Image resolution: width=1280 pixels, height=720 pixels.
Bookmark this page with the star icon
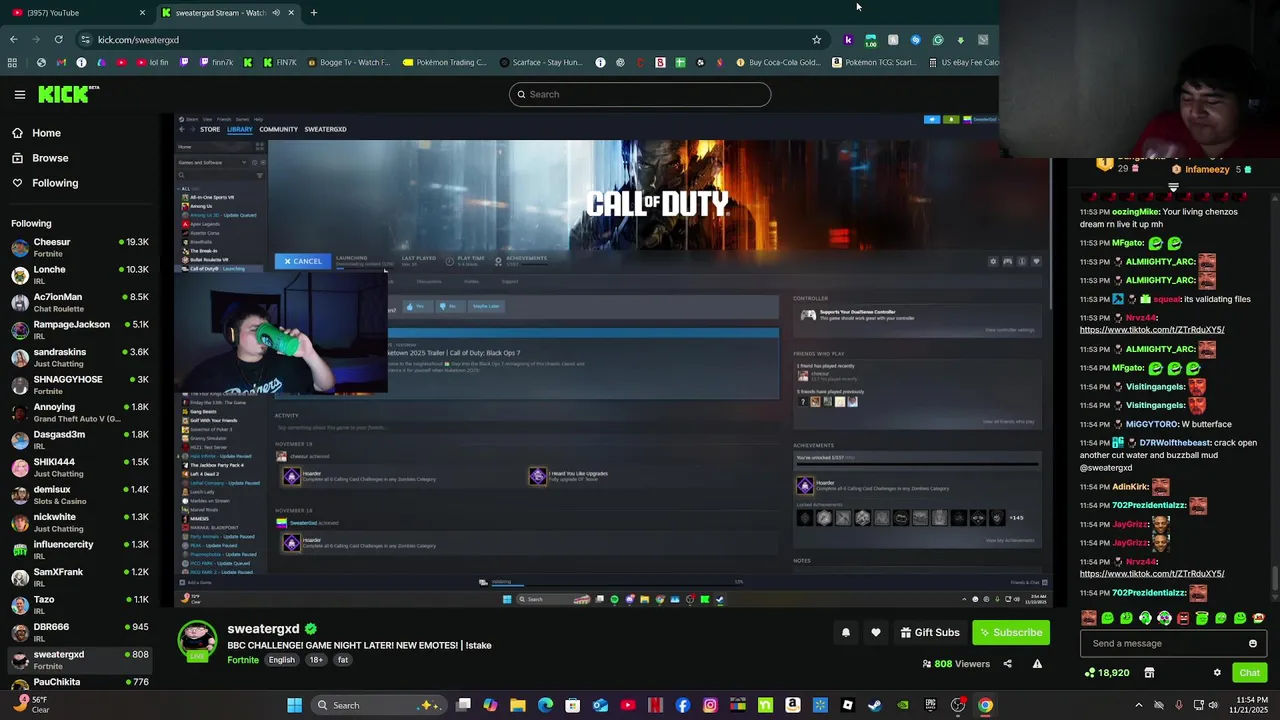[816, 40]
